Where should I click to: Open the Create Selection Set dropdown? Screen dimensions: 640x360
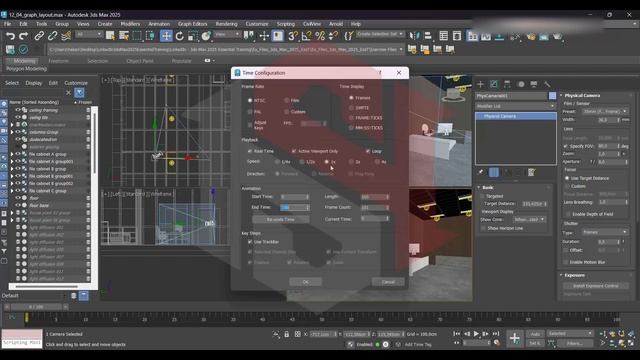[x=380, y=34]
